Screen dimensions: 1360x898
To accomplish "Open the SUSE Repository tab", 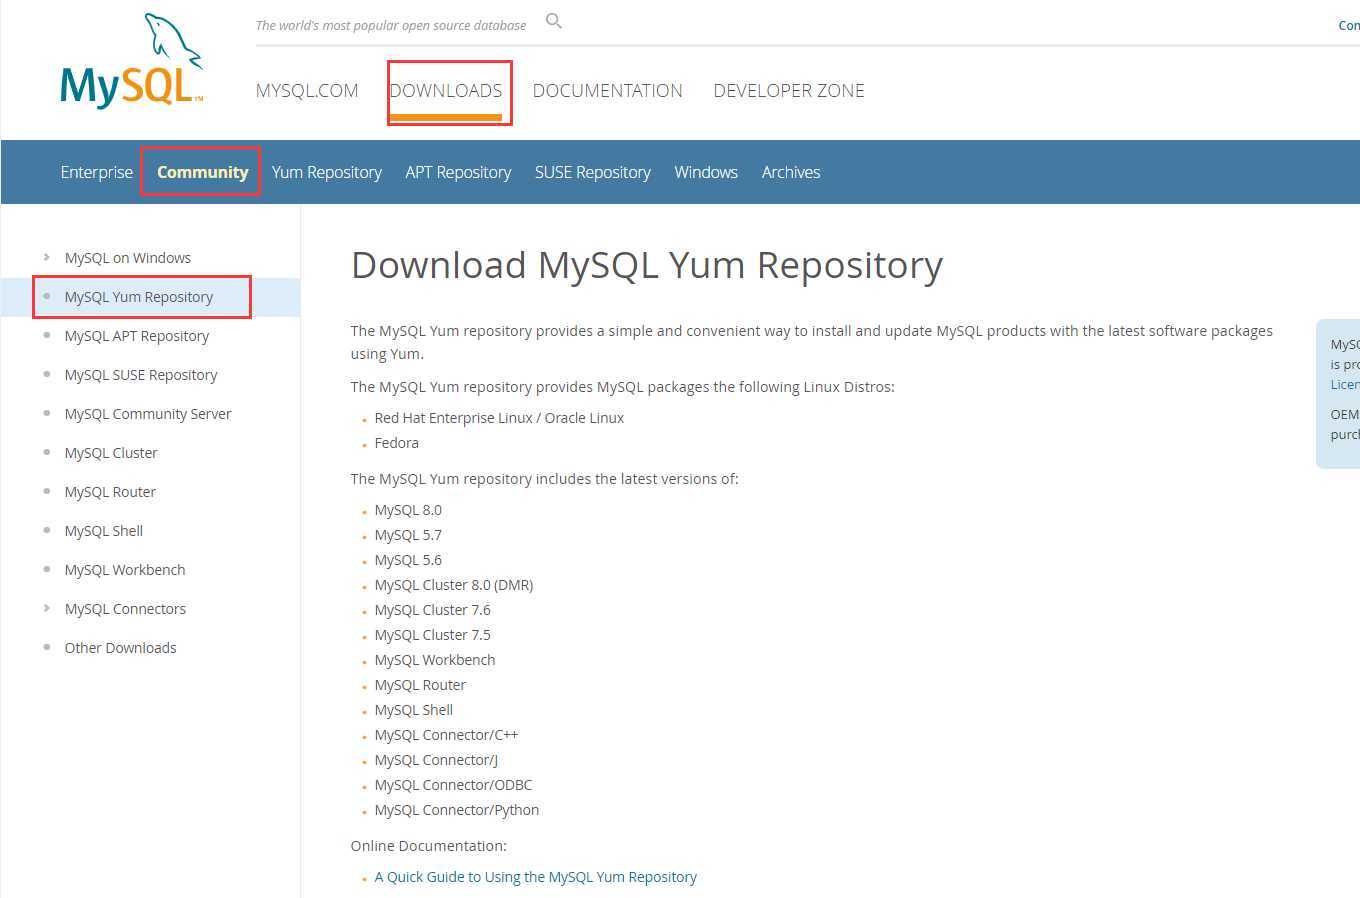I will point(593,172).
